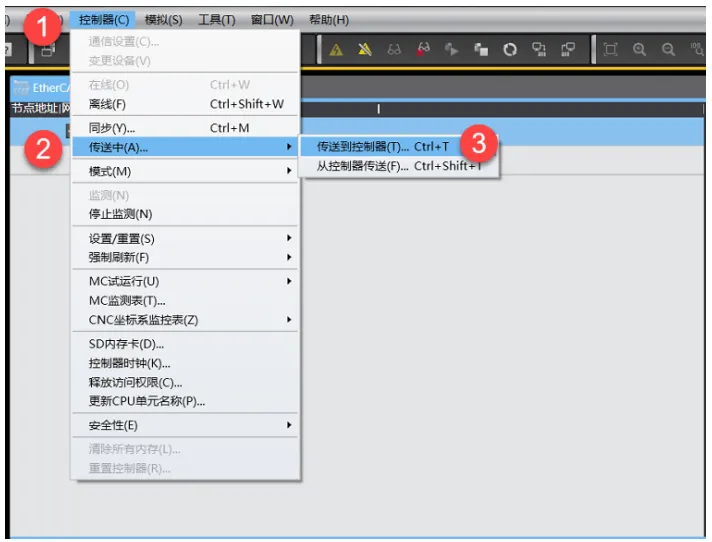Switch to the EtherCAT tab
The width and height of the screenshot is (712, 542).
click(40, 88)
